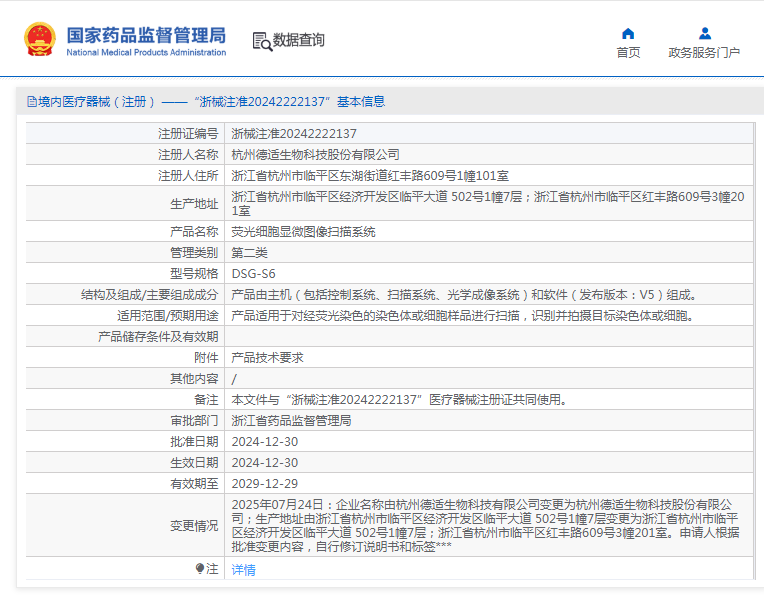Image resolution: width=764 pixels, height=599 pixels.
Task: Select 第二类 management category value
Action: (249, 252)
